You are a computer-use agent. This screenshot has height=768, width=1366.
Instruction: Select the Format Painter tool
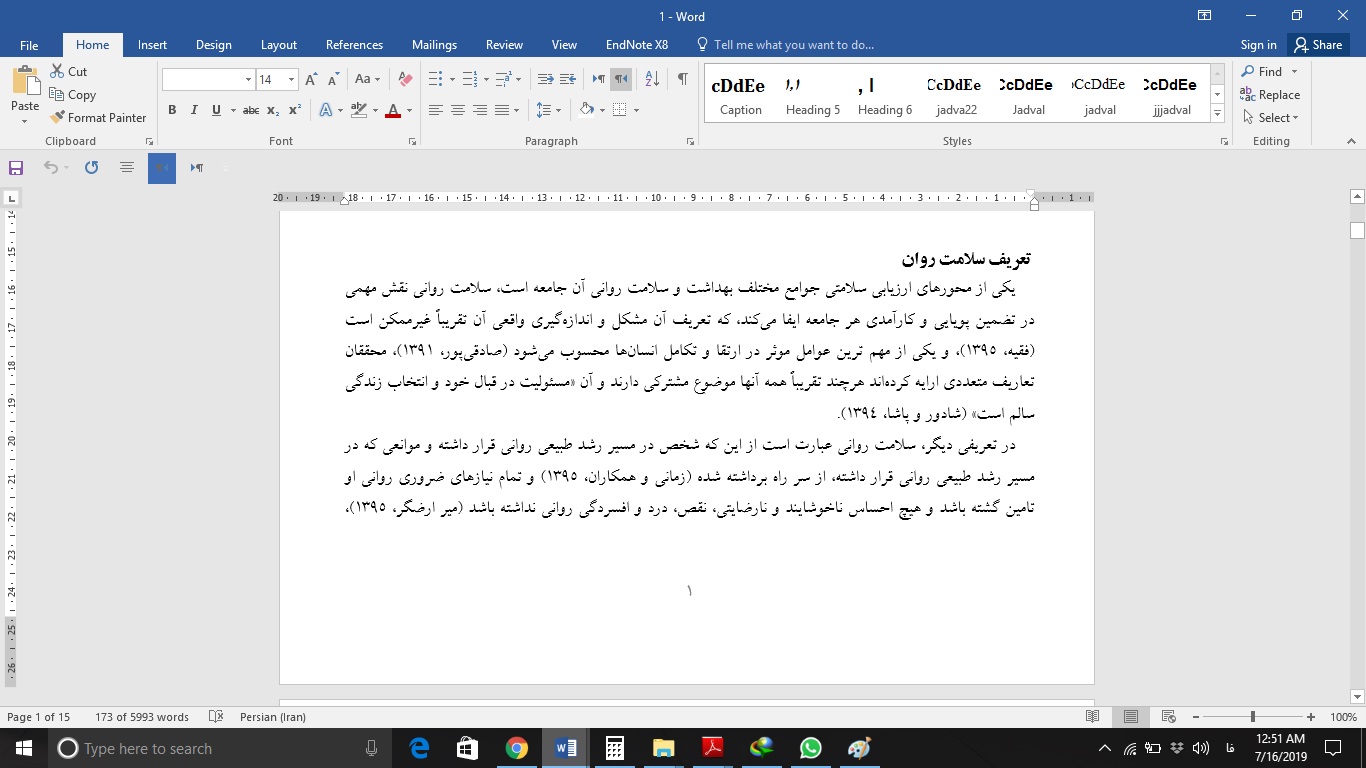98,117
